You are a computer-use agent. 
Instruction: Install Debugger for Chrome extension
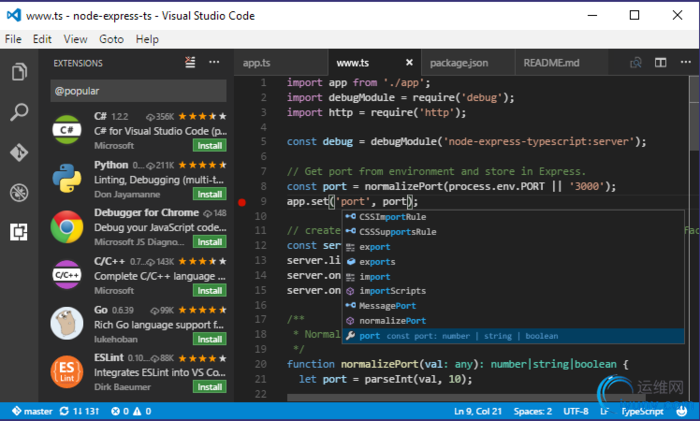(209, 242)
